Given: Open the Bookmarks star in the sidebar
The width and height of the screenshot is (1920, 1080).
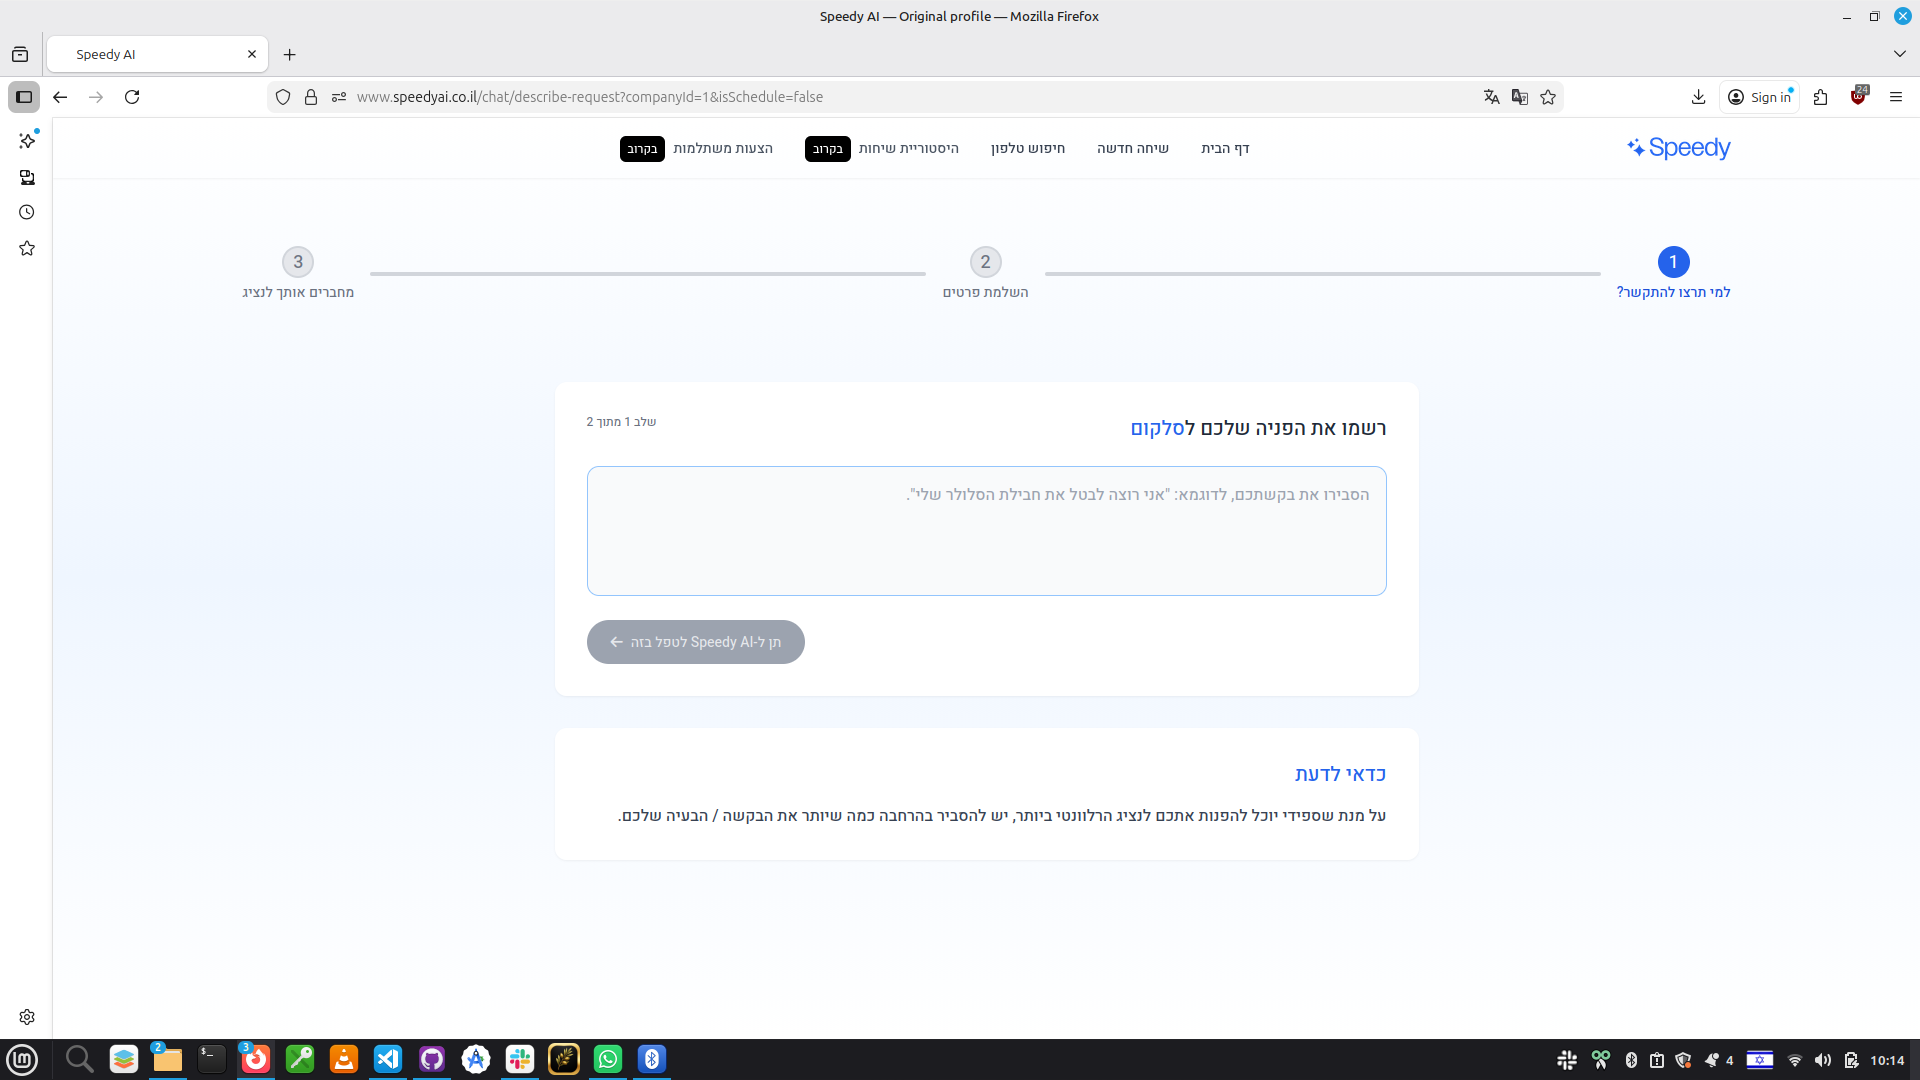Looking at the screenshot, I should pyautogui.click(x=27, y=248).
